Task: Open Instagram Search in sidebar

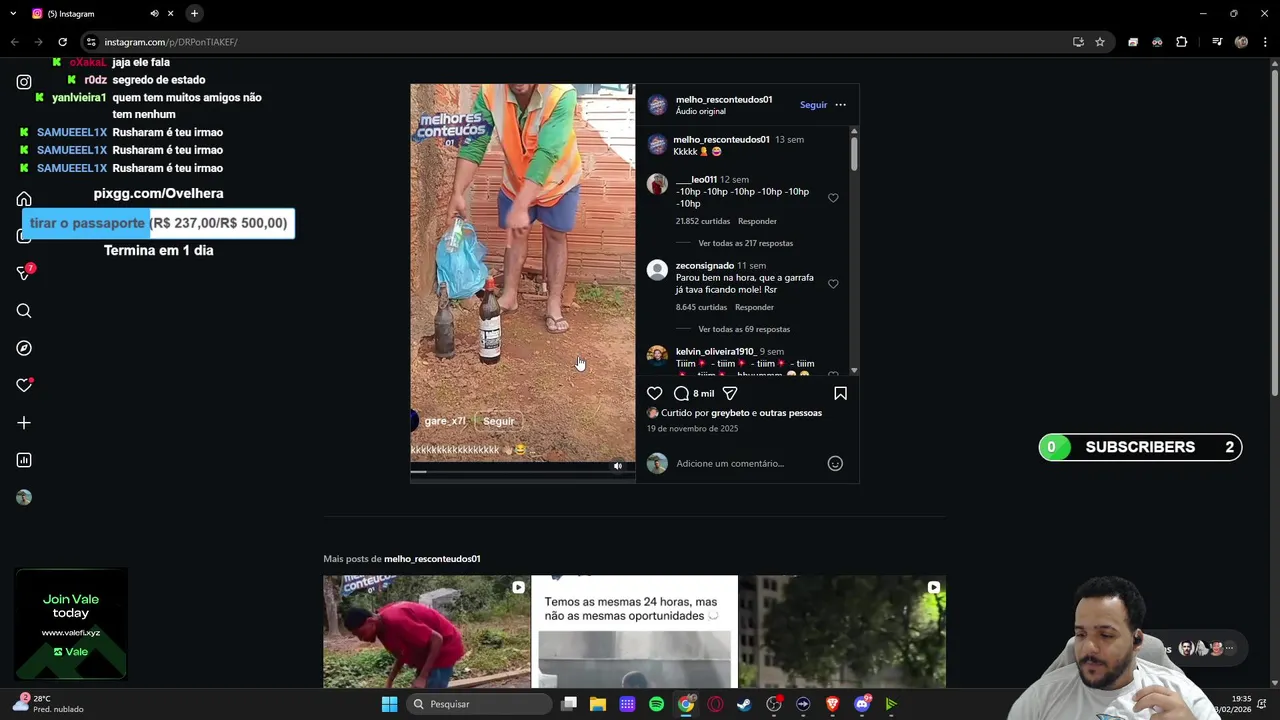Action: pyautogui.click(x=24, y=311)
